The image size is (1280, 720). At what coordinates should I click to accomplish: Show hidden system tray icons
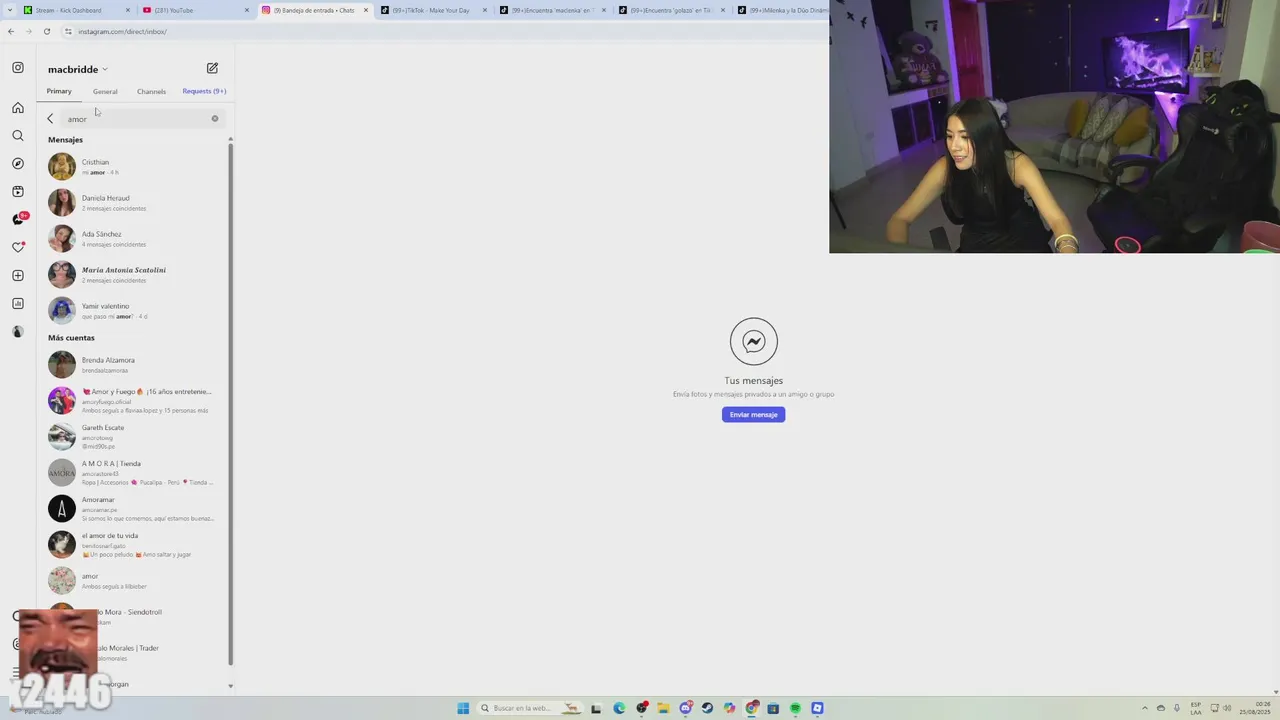[x=1145, y=708]
